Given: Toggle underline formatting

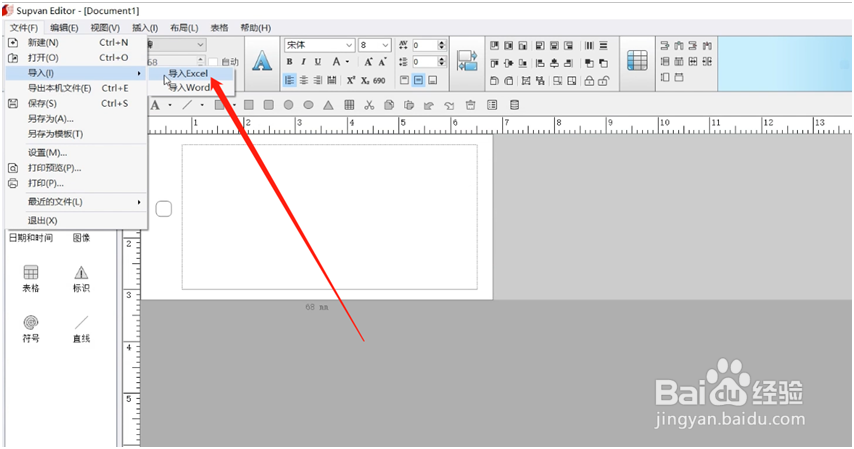Looking at the screenshot, I should click(318, 62).
